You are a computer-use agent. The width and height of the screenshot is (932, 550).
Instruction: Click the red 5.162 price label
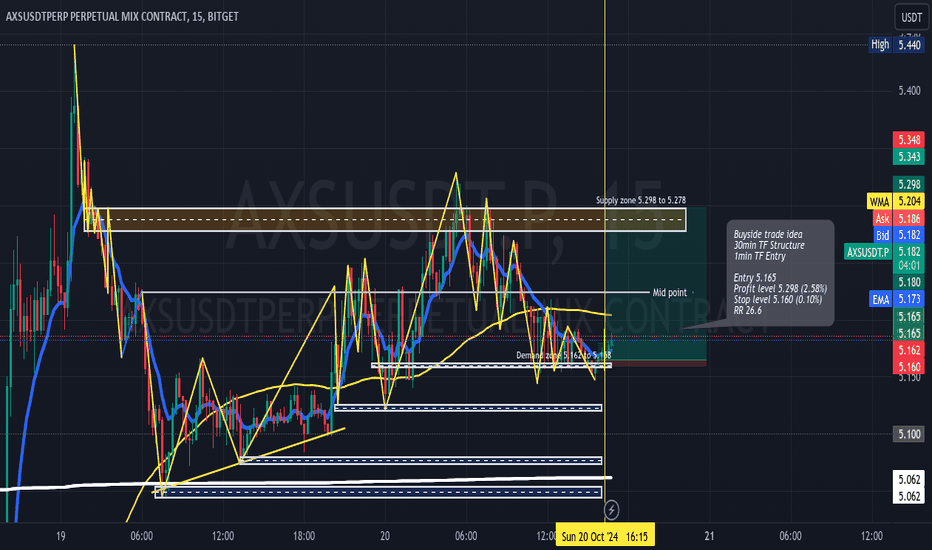coord(909,350)
